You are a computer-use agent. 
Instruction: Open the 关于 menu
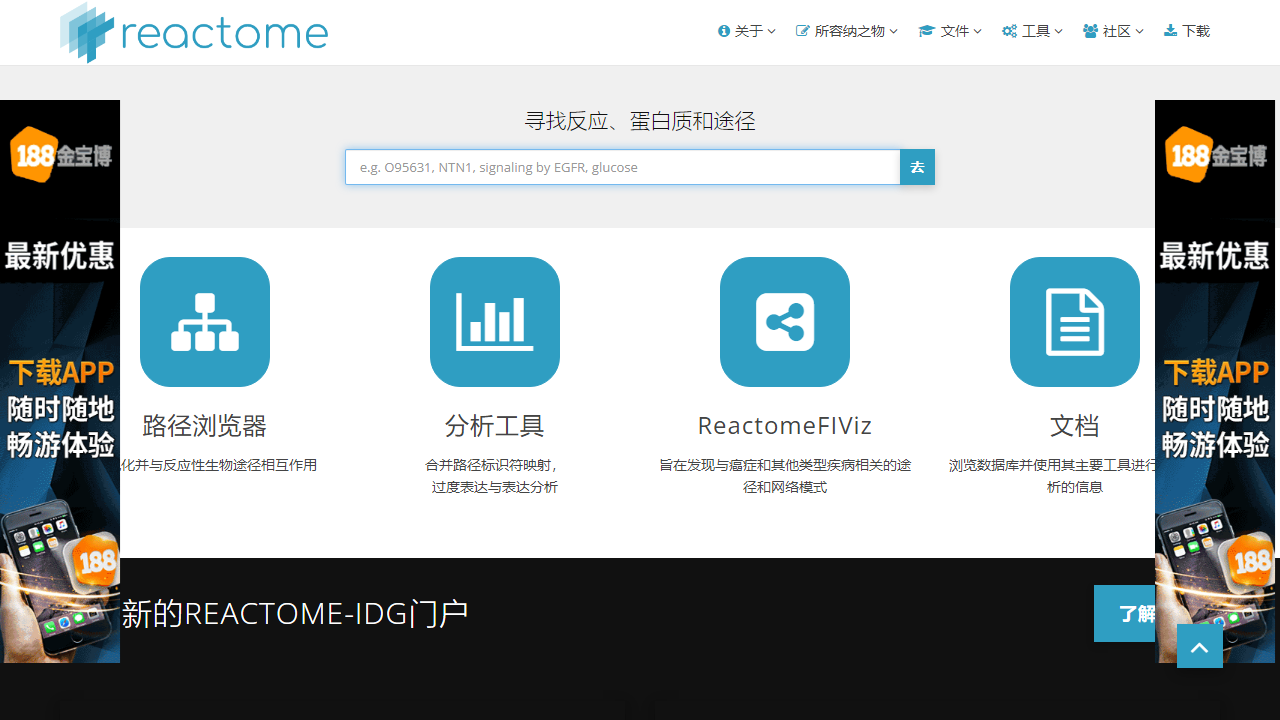pos(747,31)
